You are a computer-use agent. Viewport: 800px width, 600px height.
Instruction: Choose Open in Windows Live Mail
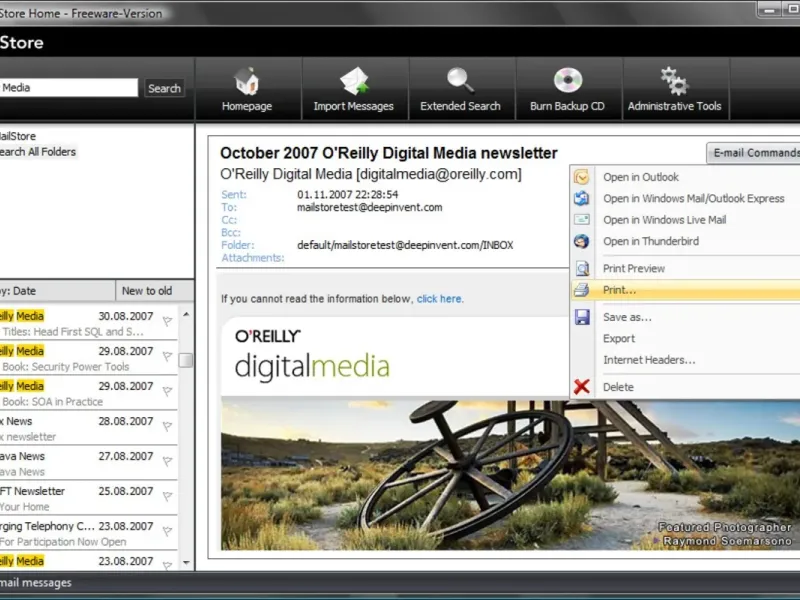tap(665, 220)
